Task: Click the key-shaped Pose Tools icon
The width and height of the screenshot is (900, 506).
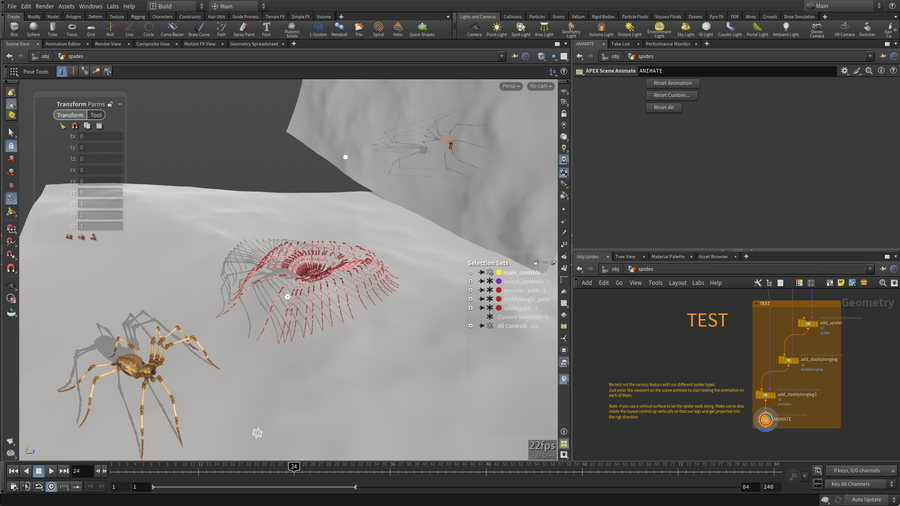Action: coord(96,72)
